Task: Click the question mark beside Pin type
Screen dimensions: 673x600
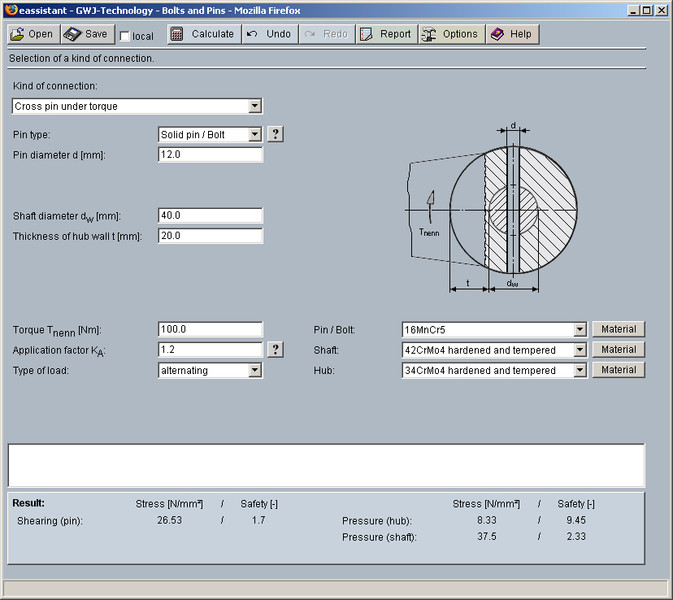Action: [276, 134]
